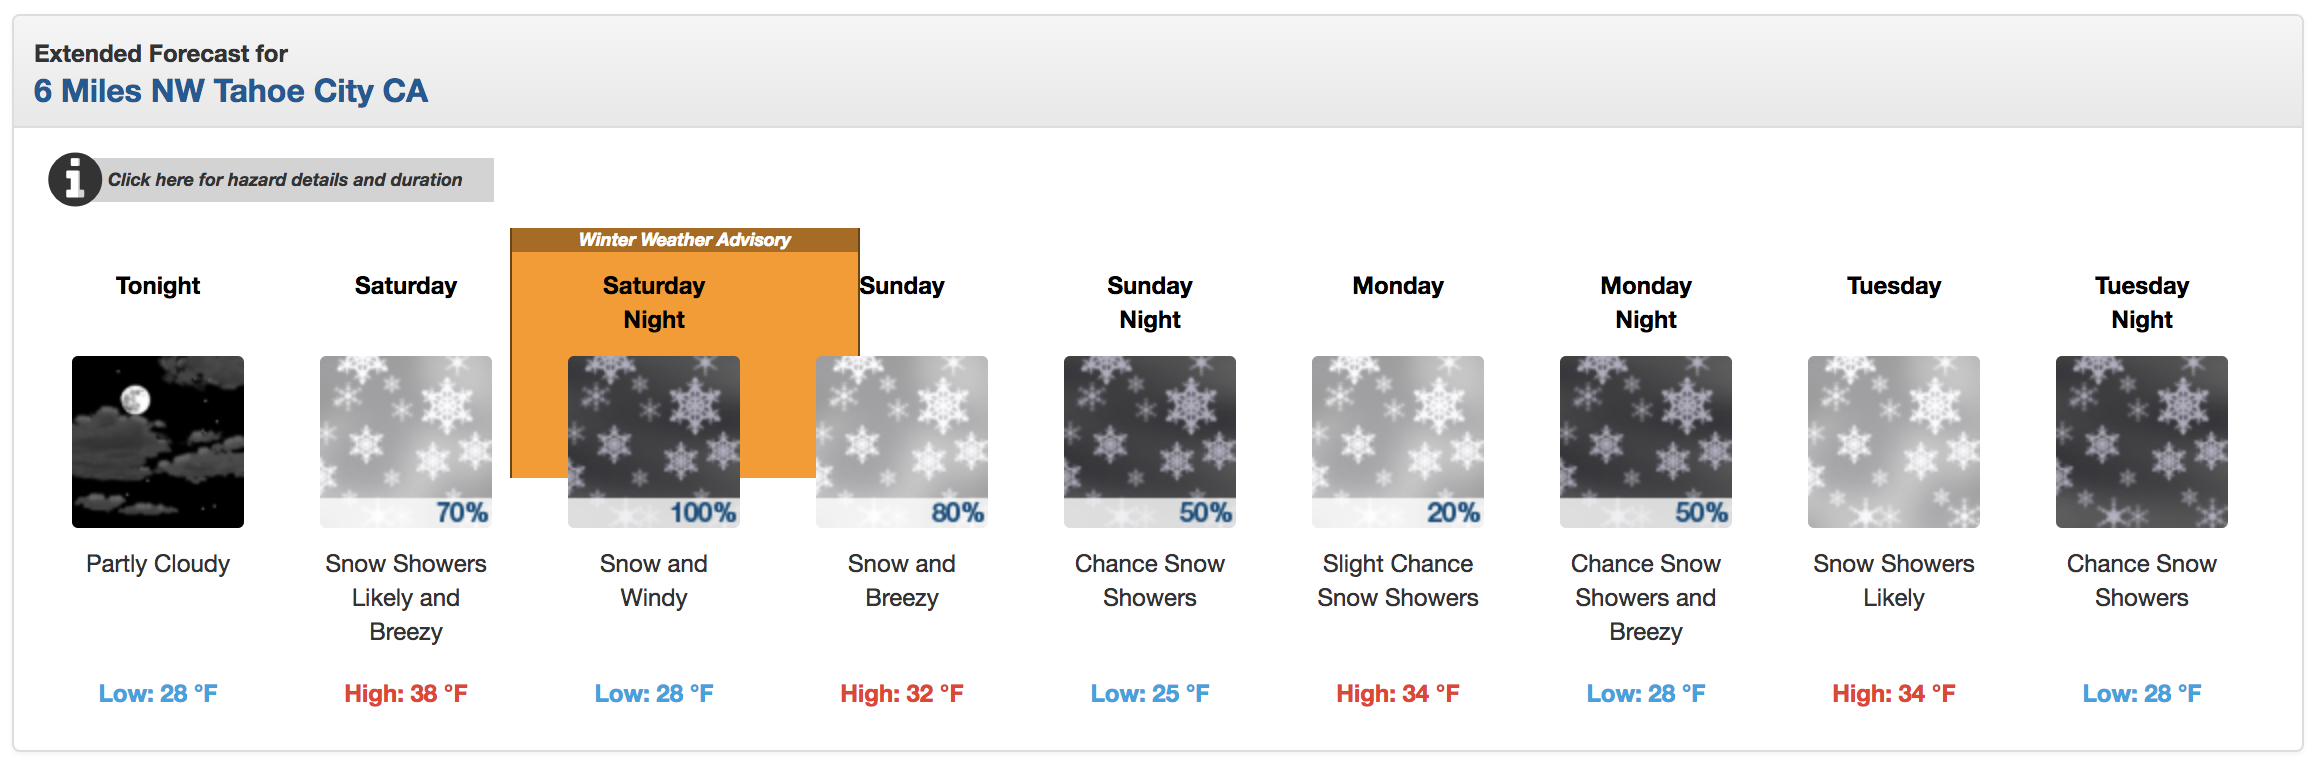Select Monday 20% snow showers icon

(x=1398, y=442)
